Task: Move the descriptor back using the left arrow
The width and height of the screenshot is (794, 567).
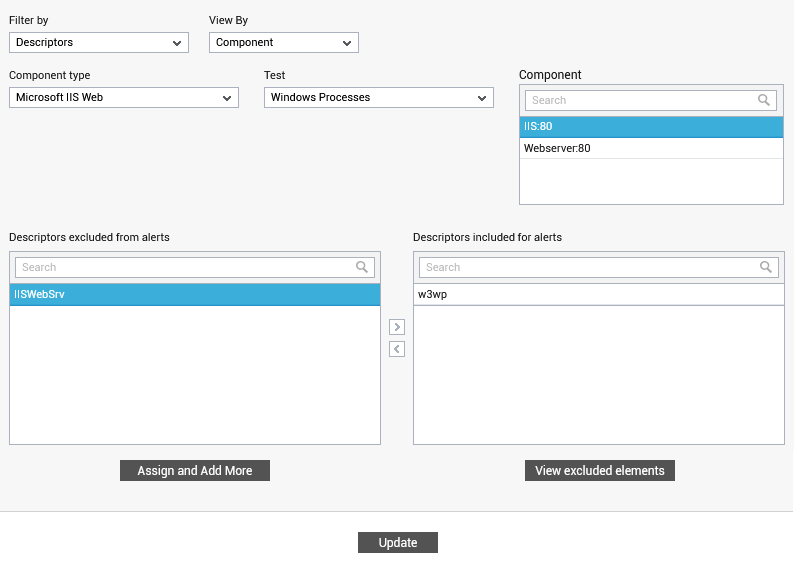Action: click(397, 349)
